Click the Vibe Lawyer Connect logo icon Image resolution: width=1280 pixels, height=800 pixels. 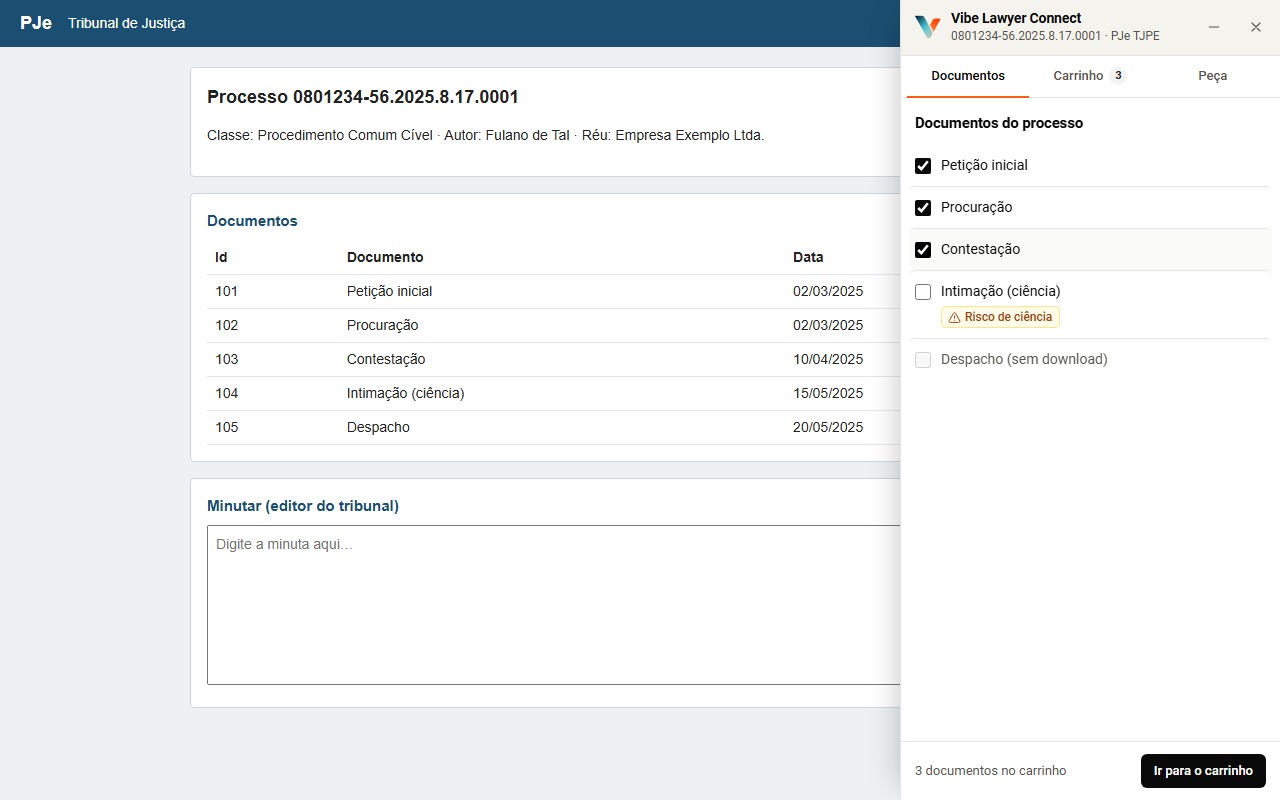click(927, 27)
